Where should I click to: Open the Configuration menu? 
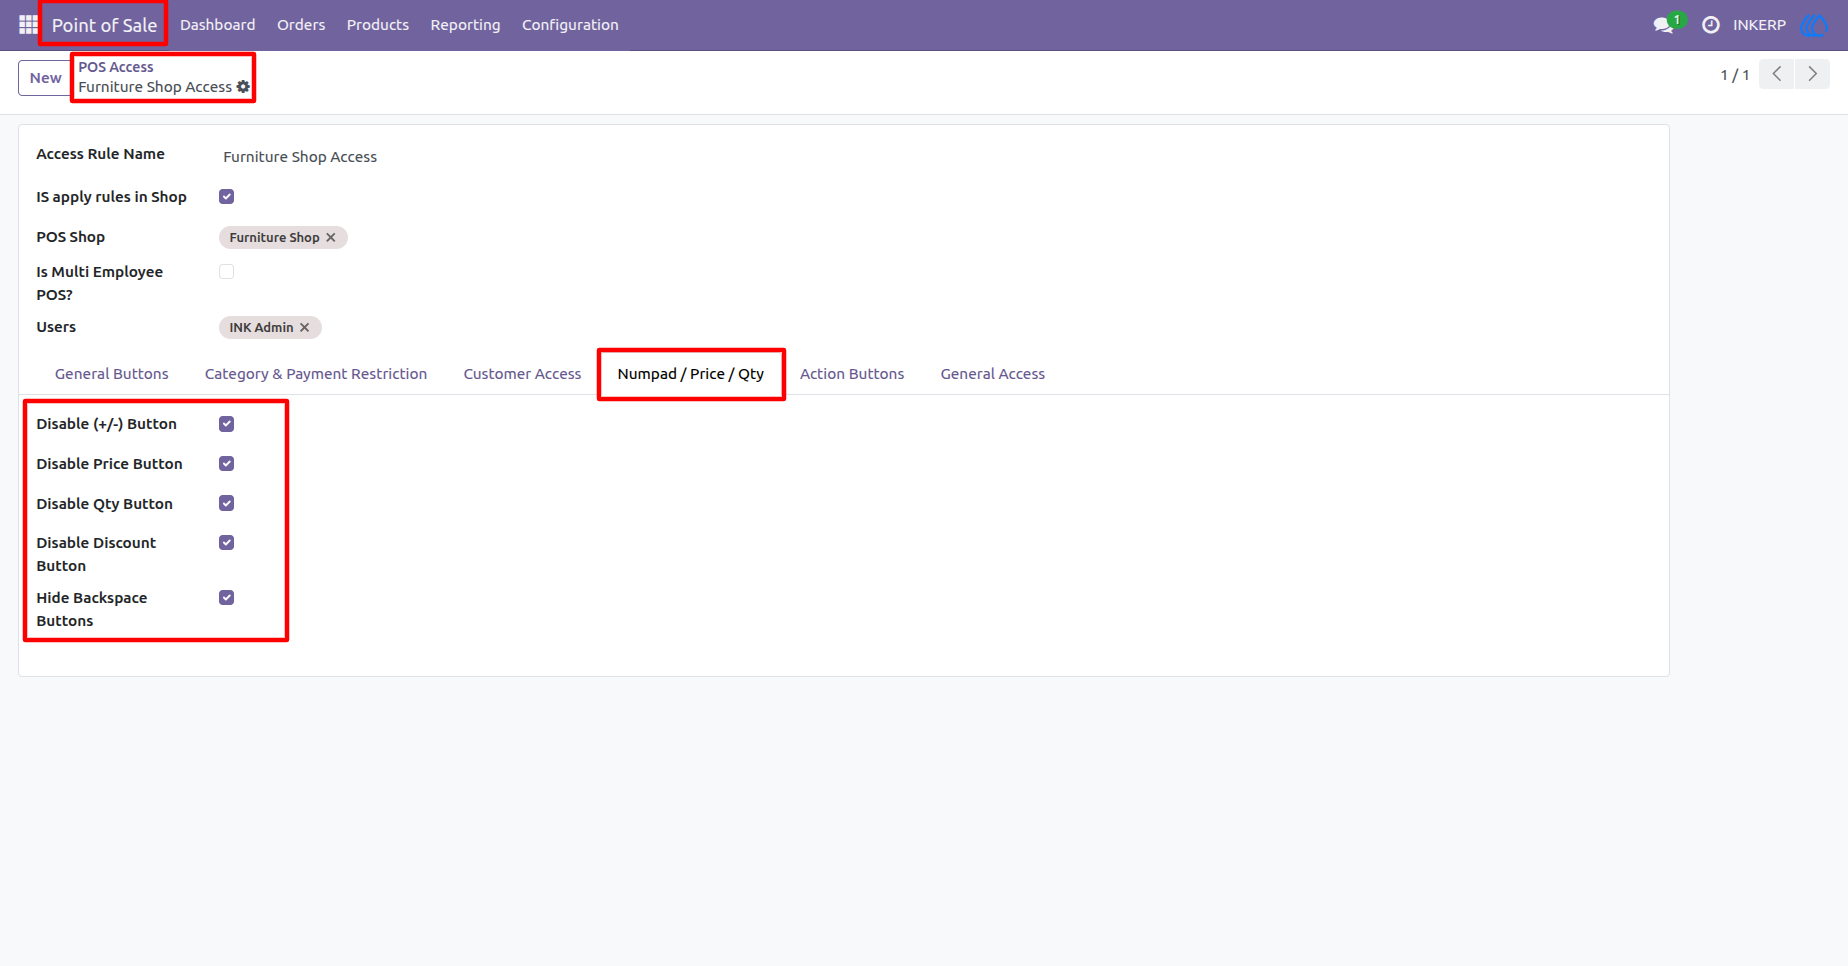tap(570, 25)
